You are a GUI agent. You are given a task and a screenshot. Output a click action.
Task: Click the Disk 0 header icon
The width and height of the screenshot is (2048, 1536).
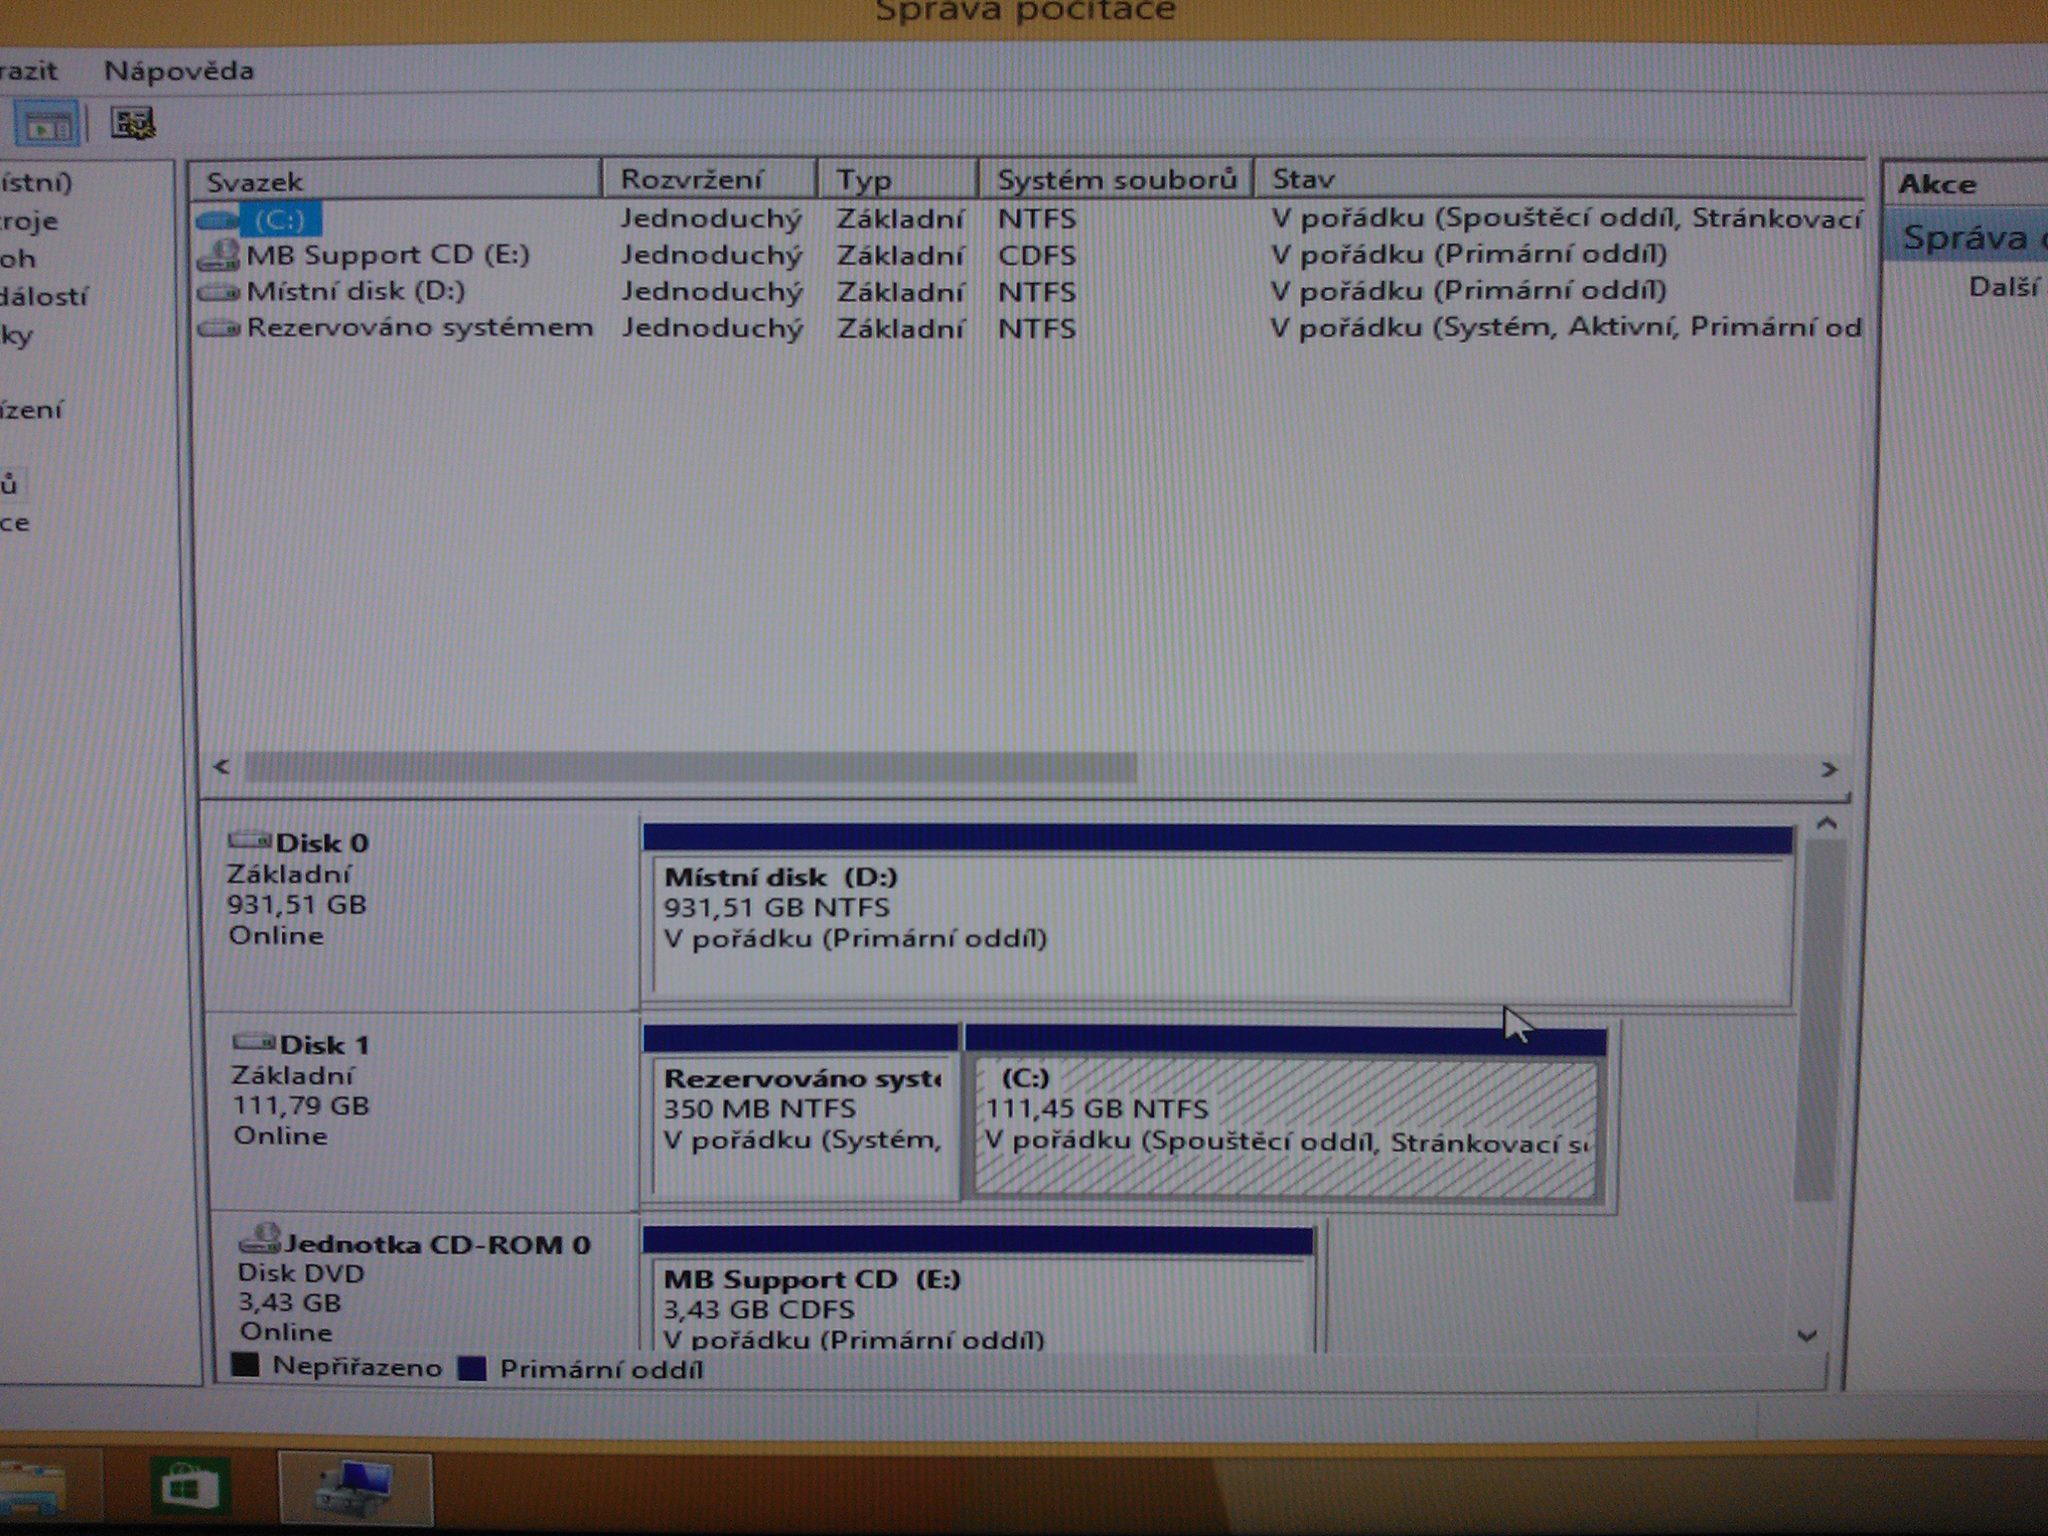click(250, 840)
